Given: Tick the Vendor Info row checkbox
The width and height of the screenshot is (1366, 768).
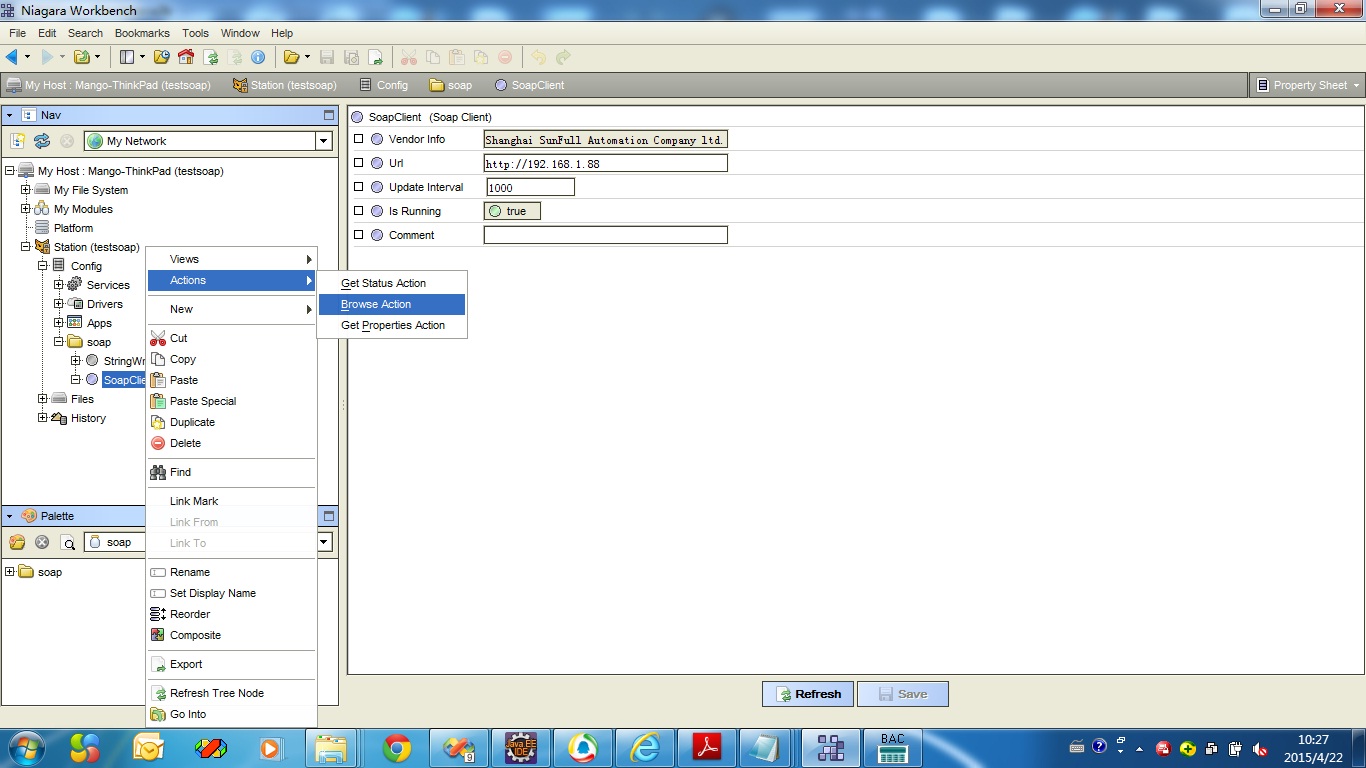Looking at the screenshot, I should [x=359, y=139].
